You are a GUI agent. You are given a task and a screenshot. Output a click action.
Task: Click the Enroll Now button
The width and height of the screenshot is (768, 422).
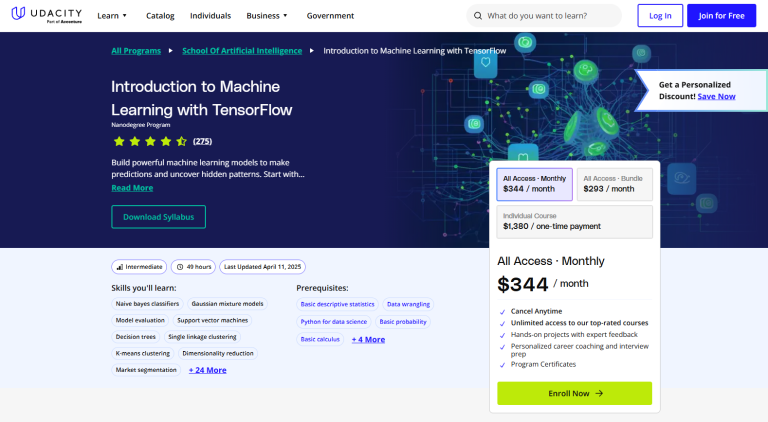575,393
